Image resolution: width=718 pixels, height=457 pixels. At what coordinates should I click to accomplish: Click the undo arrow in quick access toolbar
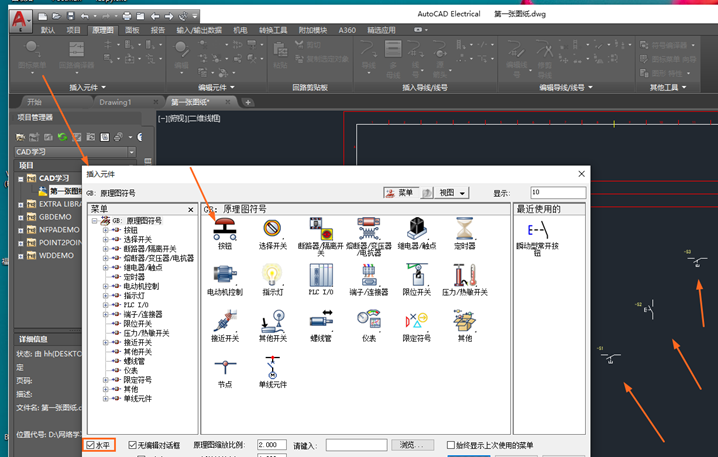[85, 16]
